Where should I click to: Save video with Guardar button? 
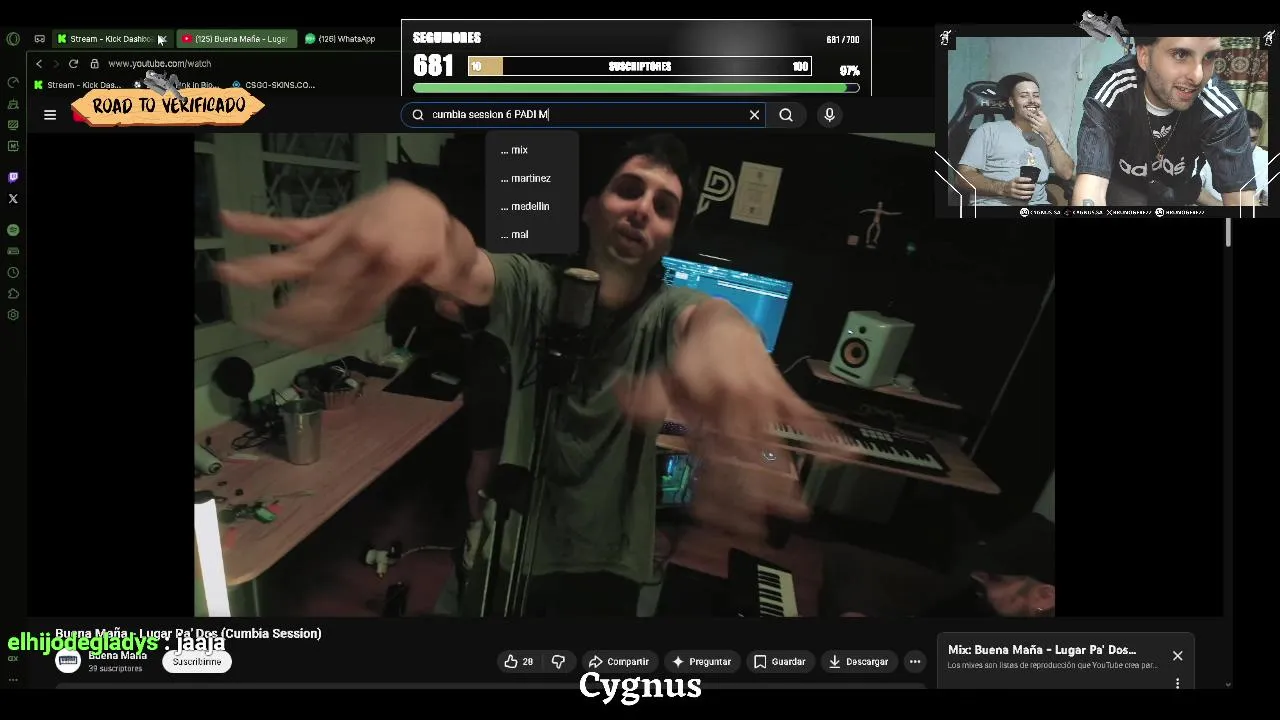(779, 661)
